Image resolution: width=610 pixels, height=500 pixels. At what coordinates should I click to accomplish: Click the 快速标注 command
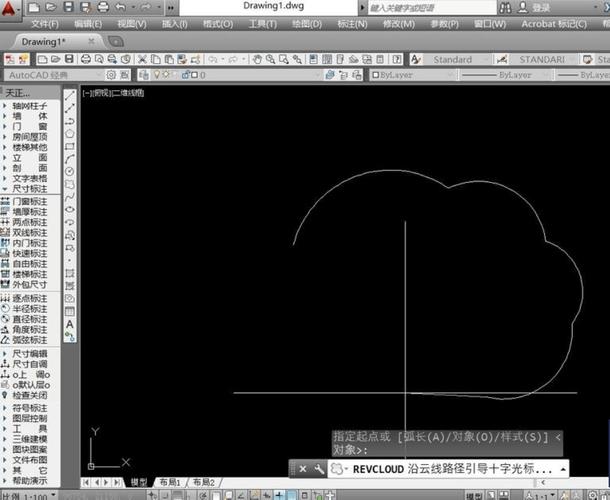[25, 253]
